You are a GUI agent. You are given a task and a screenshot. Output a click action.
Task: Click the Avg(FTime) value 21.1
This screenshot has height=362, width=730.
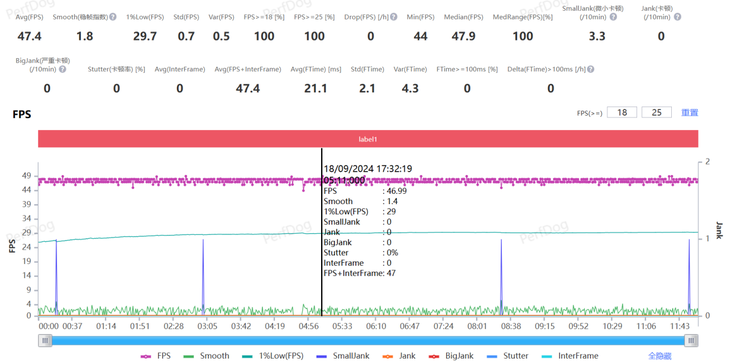coord(315,88)
